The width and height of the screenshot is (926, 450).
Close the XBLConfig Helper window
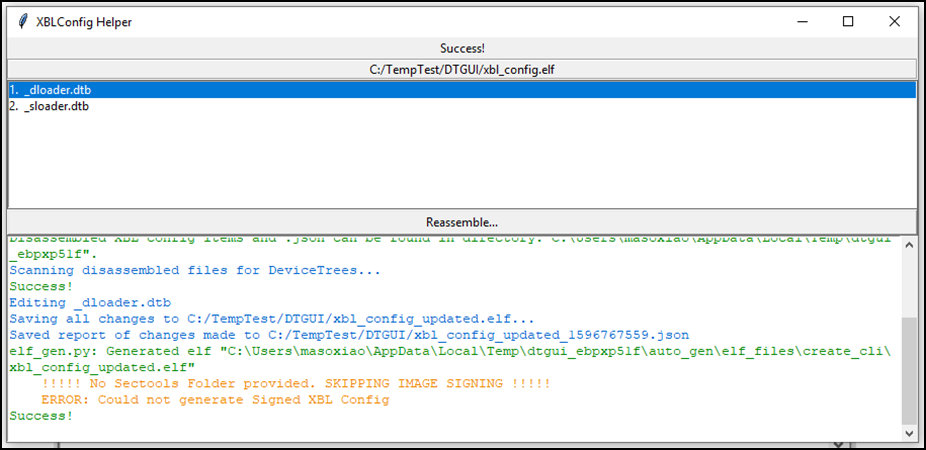(x=894, y=22)
